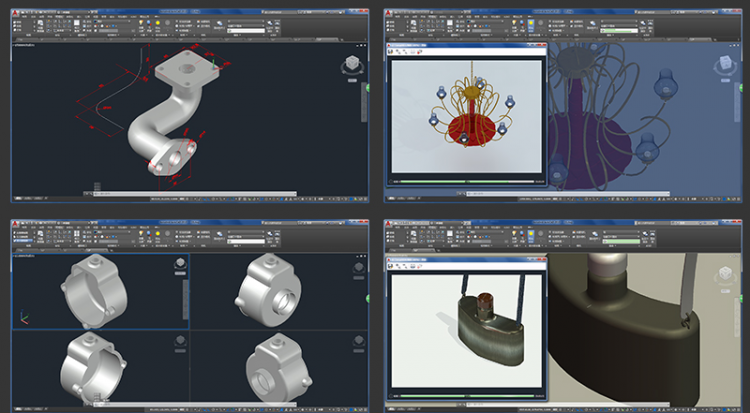Click the ViewCube in the pipe-elbow window

click(x=353, y=64)
